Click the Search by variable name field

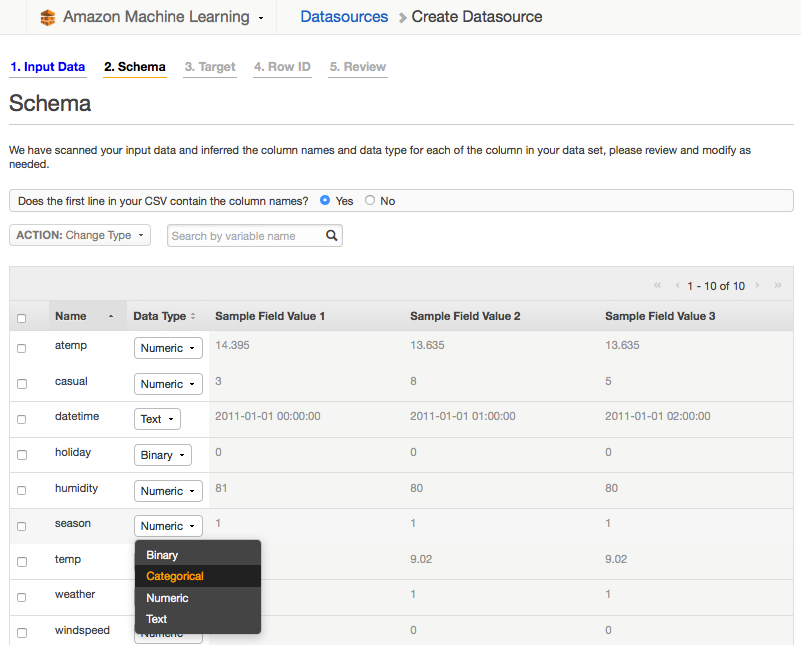tap(245, 236)
